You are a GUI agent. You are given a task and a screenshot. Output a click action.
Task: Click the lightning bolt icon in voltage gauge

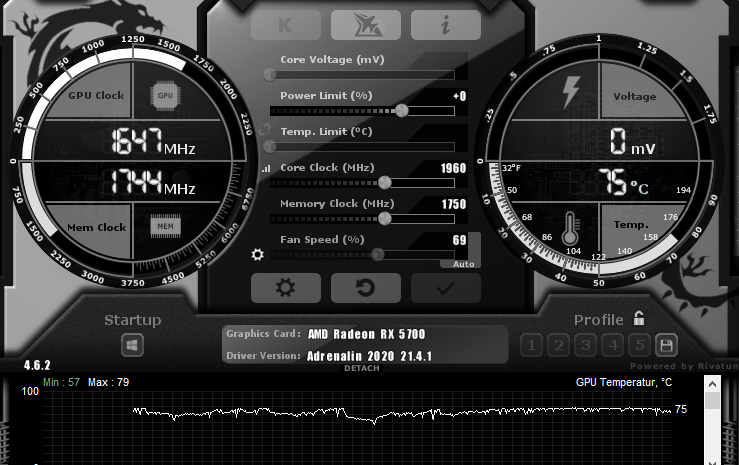571,91
